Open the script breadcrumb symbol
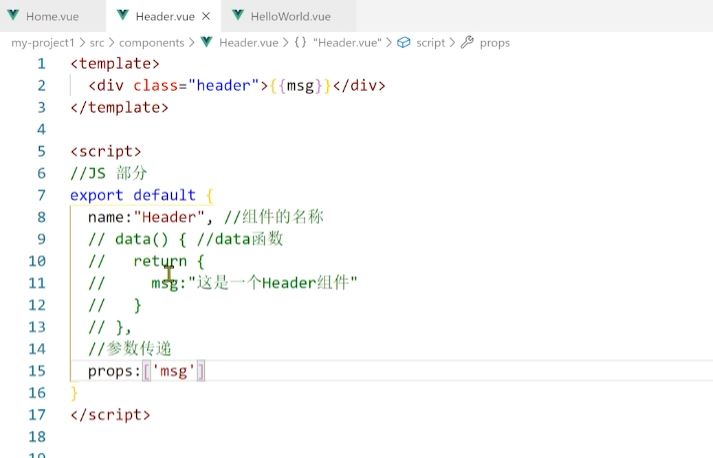Screen dimensions: 713x458 [x=430, y=43]
